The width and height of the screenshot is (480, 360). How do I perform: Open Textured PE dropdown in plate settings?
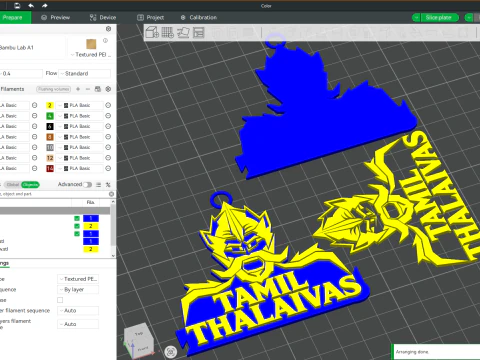tap(78, 279)
